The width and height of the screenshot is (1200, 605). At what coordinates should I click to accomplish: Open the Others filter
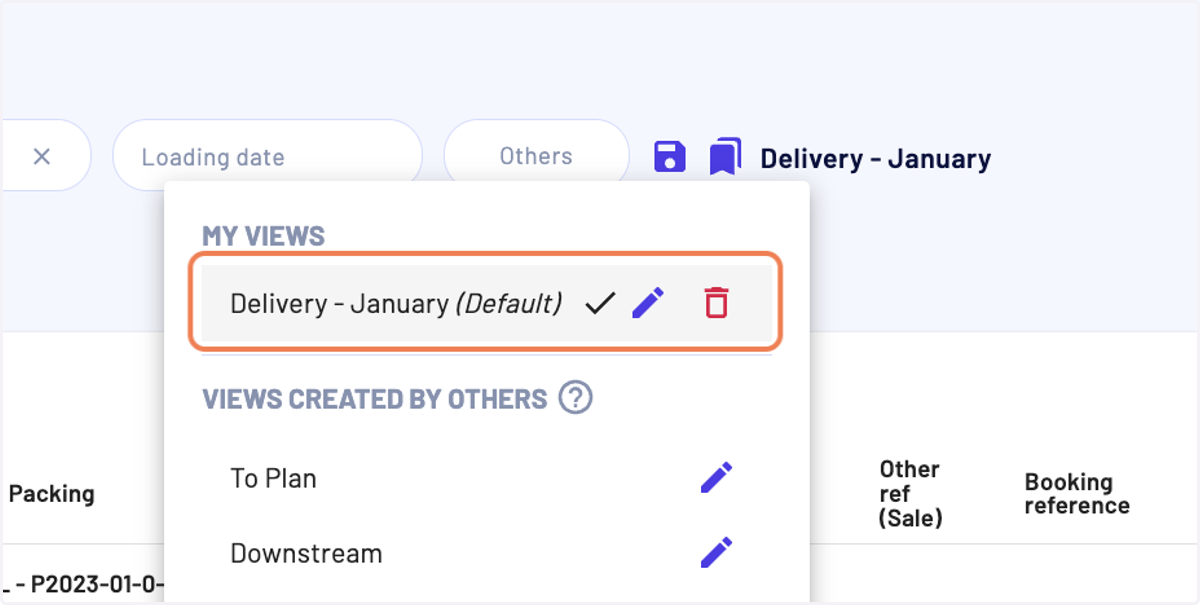click(x=536, y=156)
